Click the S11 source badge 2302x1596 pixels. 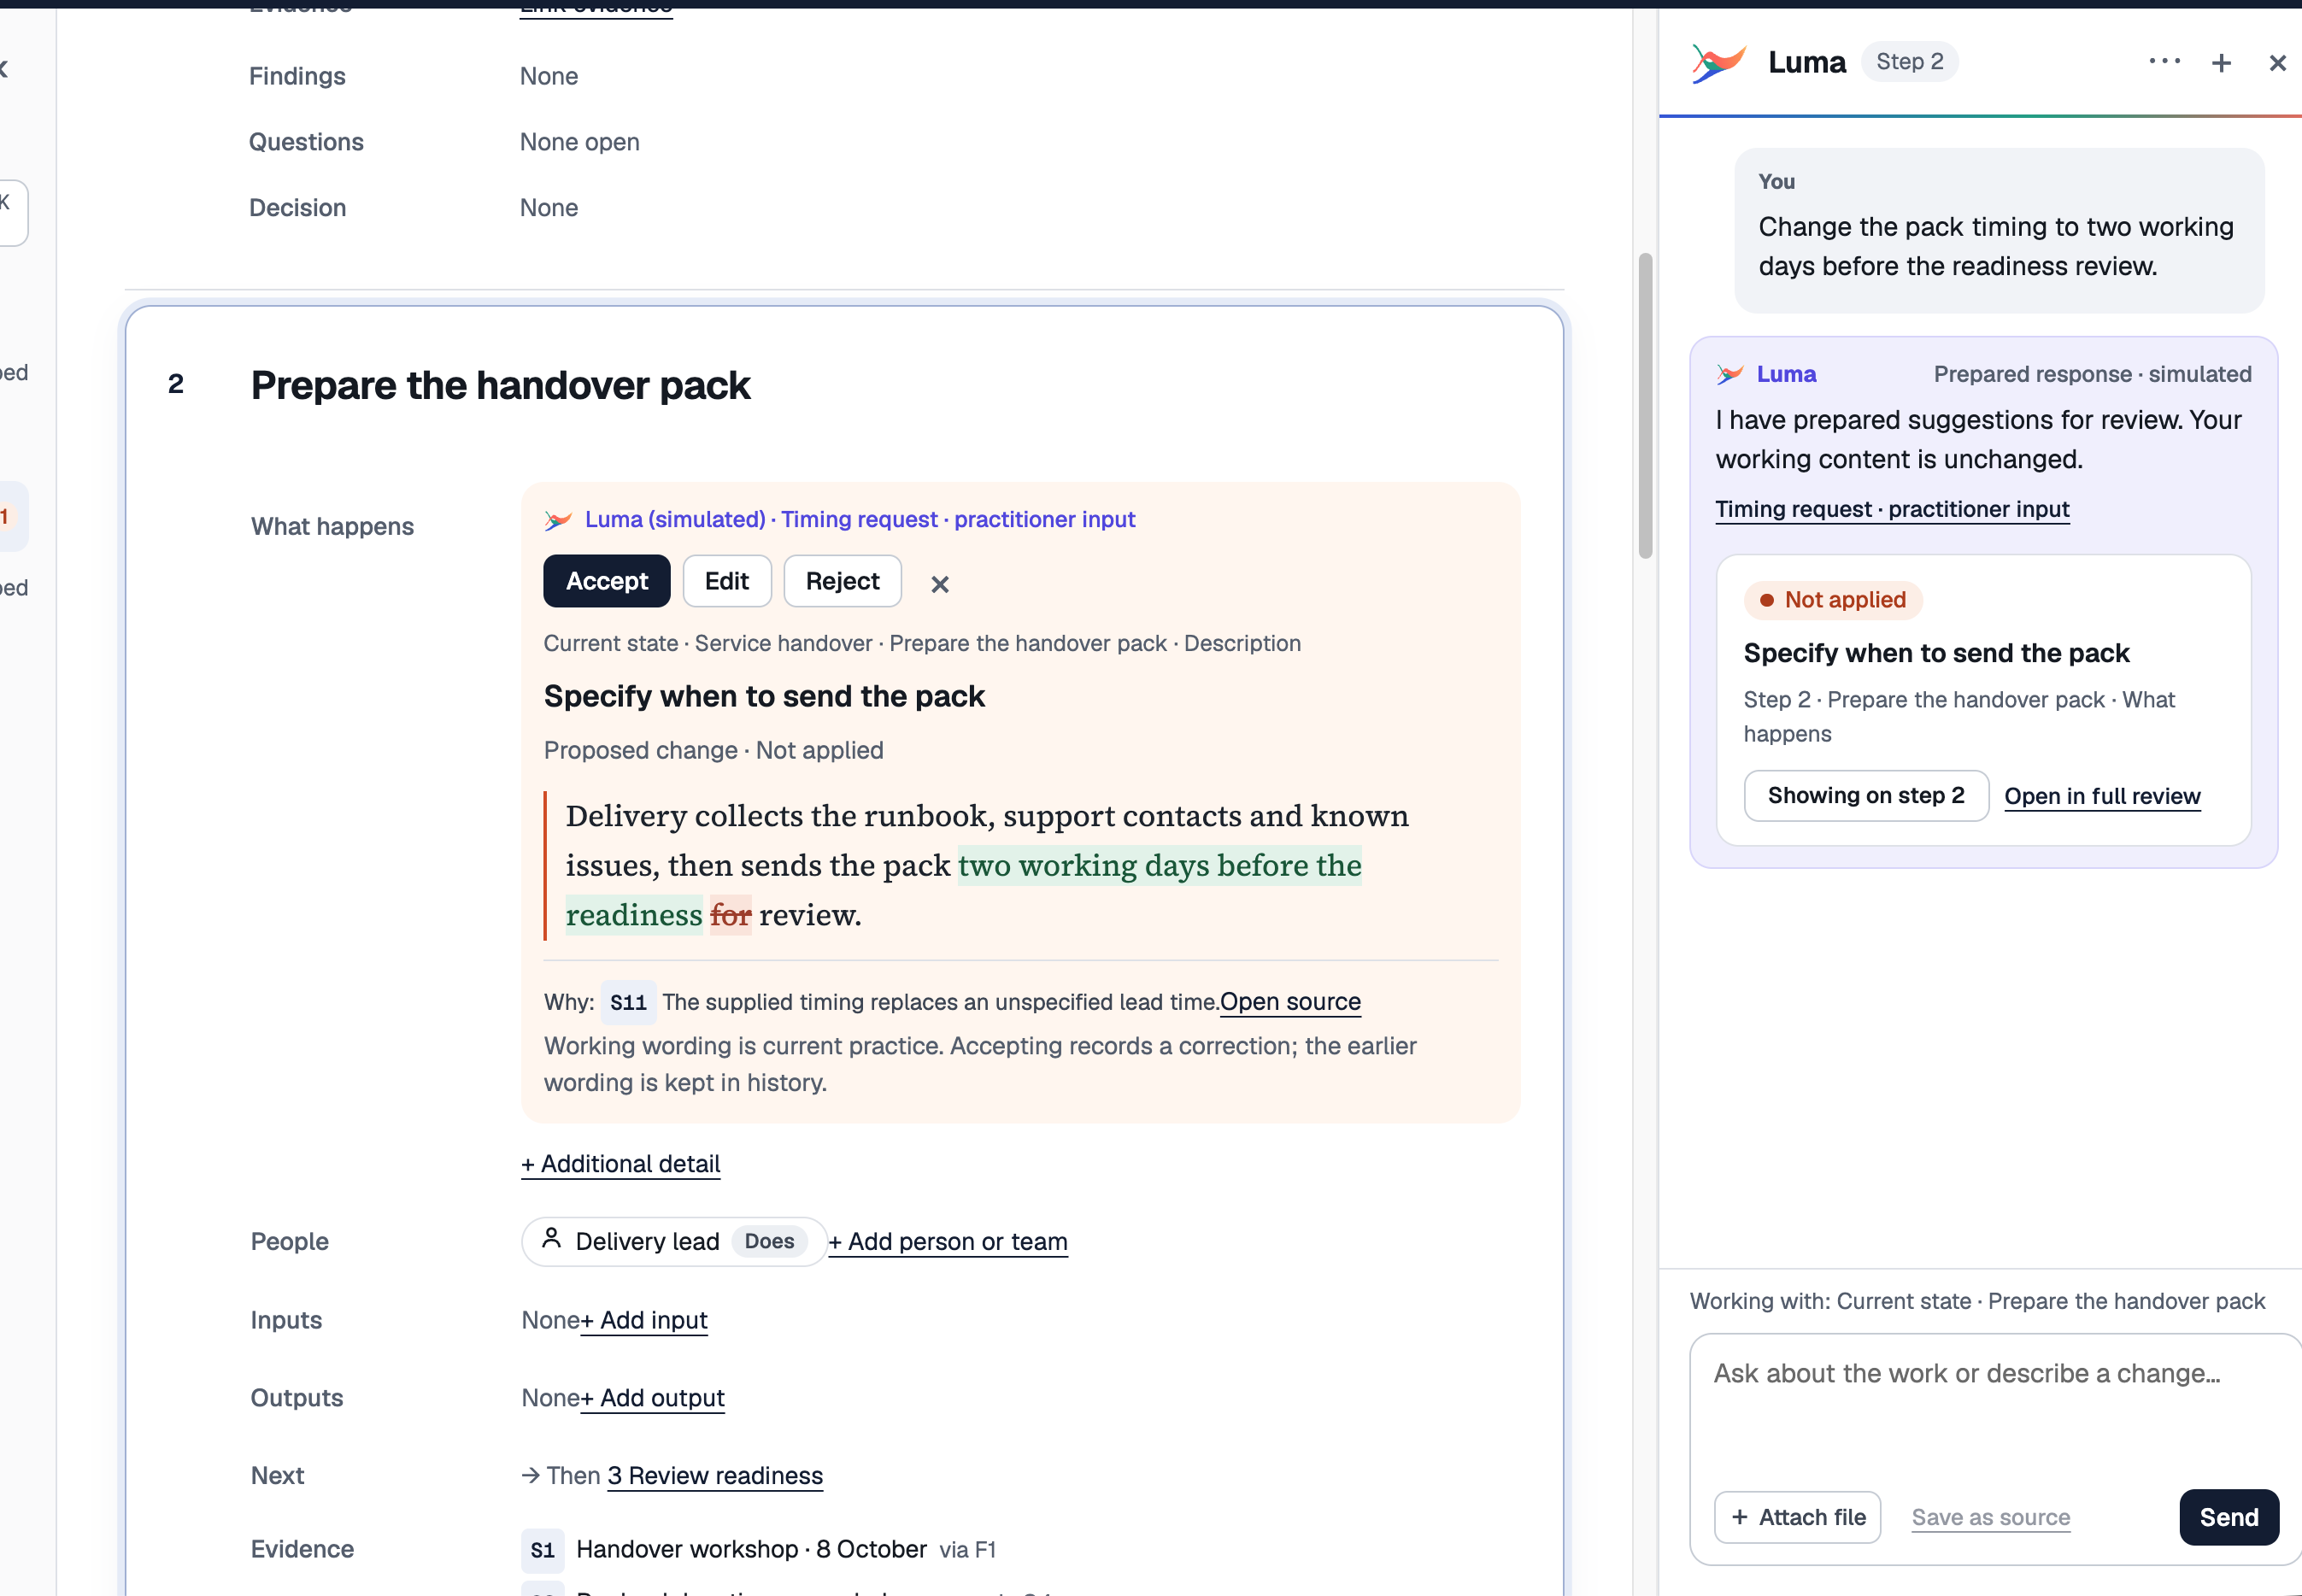click(x=628, y=1002)
